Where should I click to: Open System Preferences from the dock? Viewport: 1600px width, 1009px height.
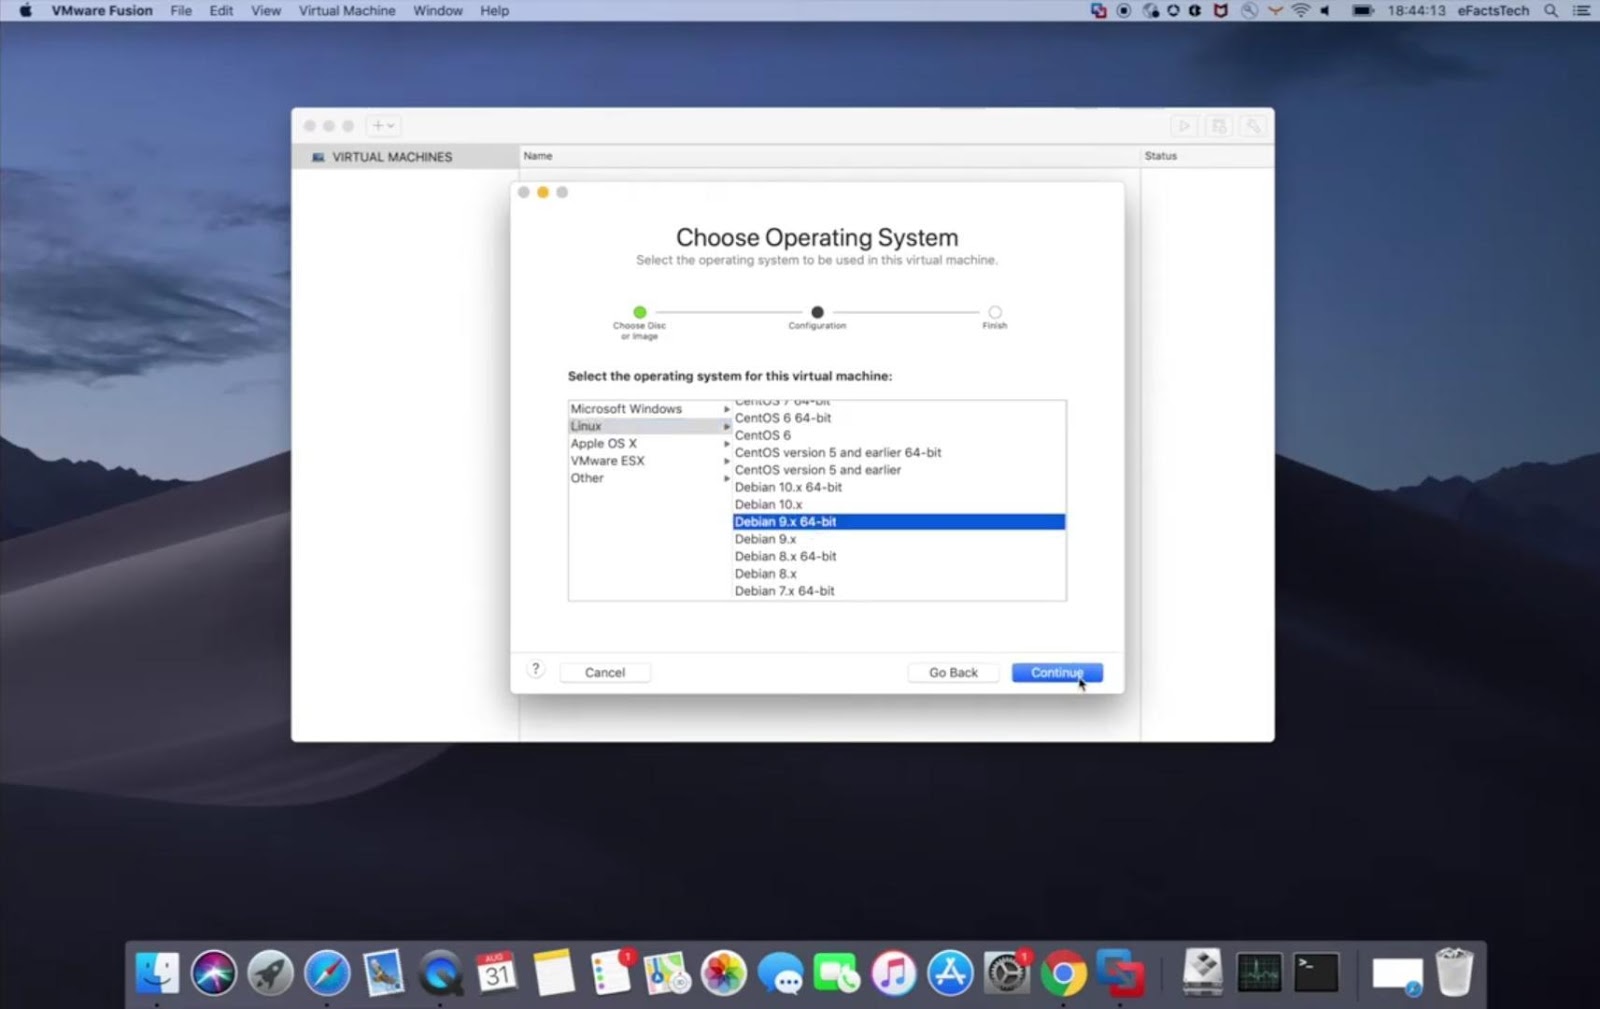(x=1007, y=972)
